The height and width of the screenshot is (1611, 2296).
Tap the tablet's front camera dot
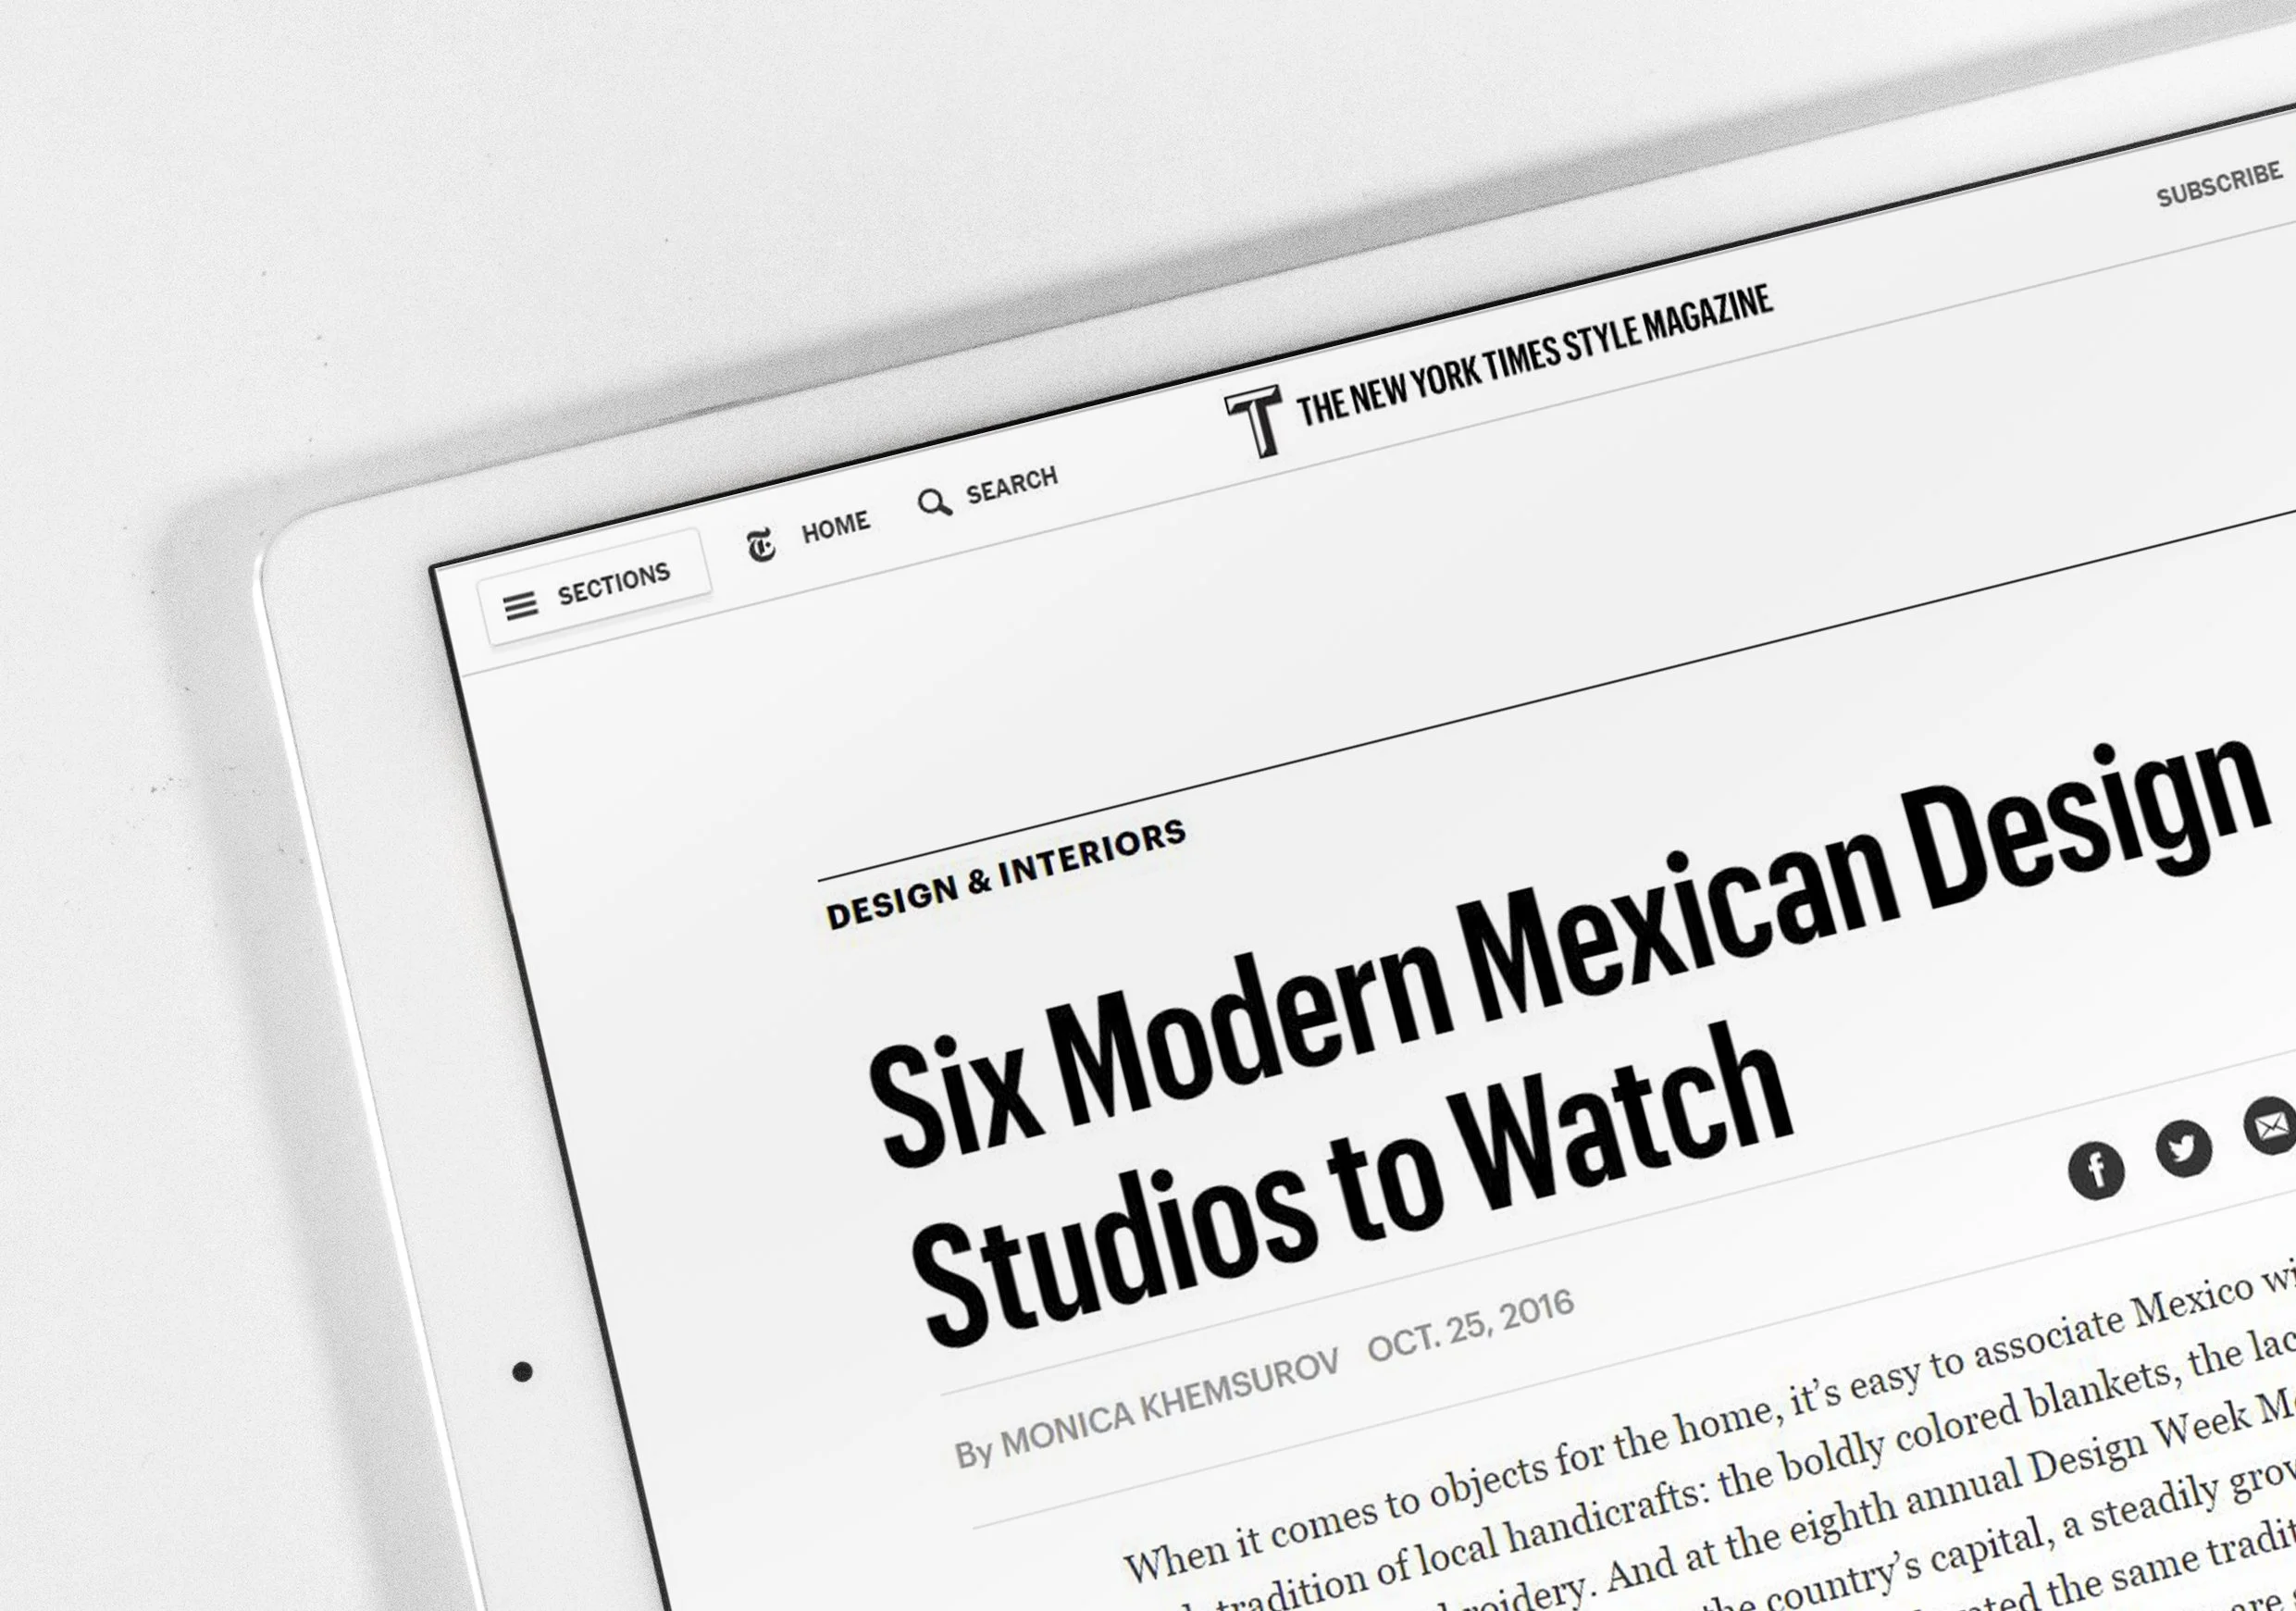coord(522,1372)
